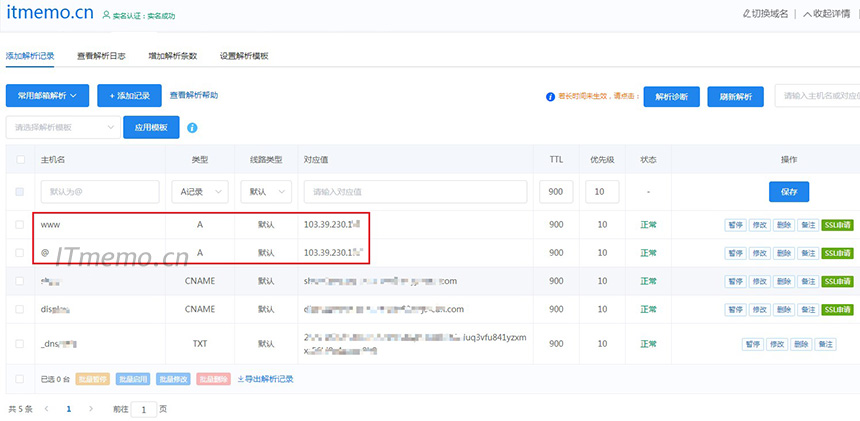The image size is (860, 421).
Task: Focus the 前往 page number input
Action: 144,409
